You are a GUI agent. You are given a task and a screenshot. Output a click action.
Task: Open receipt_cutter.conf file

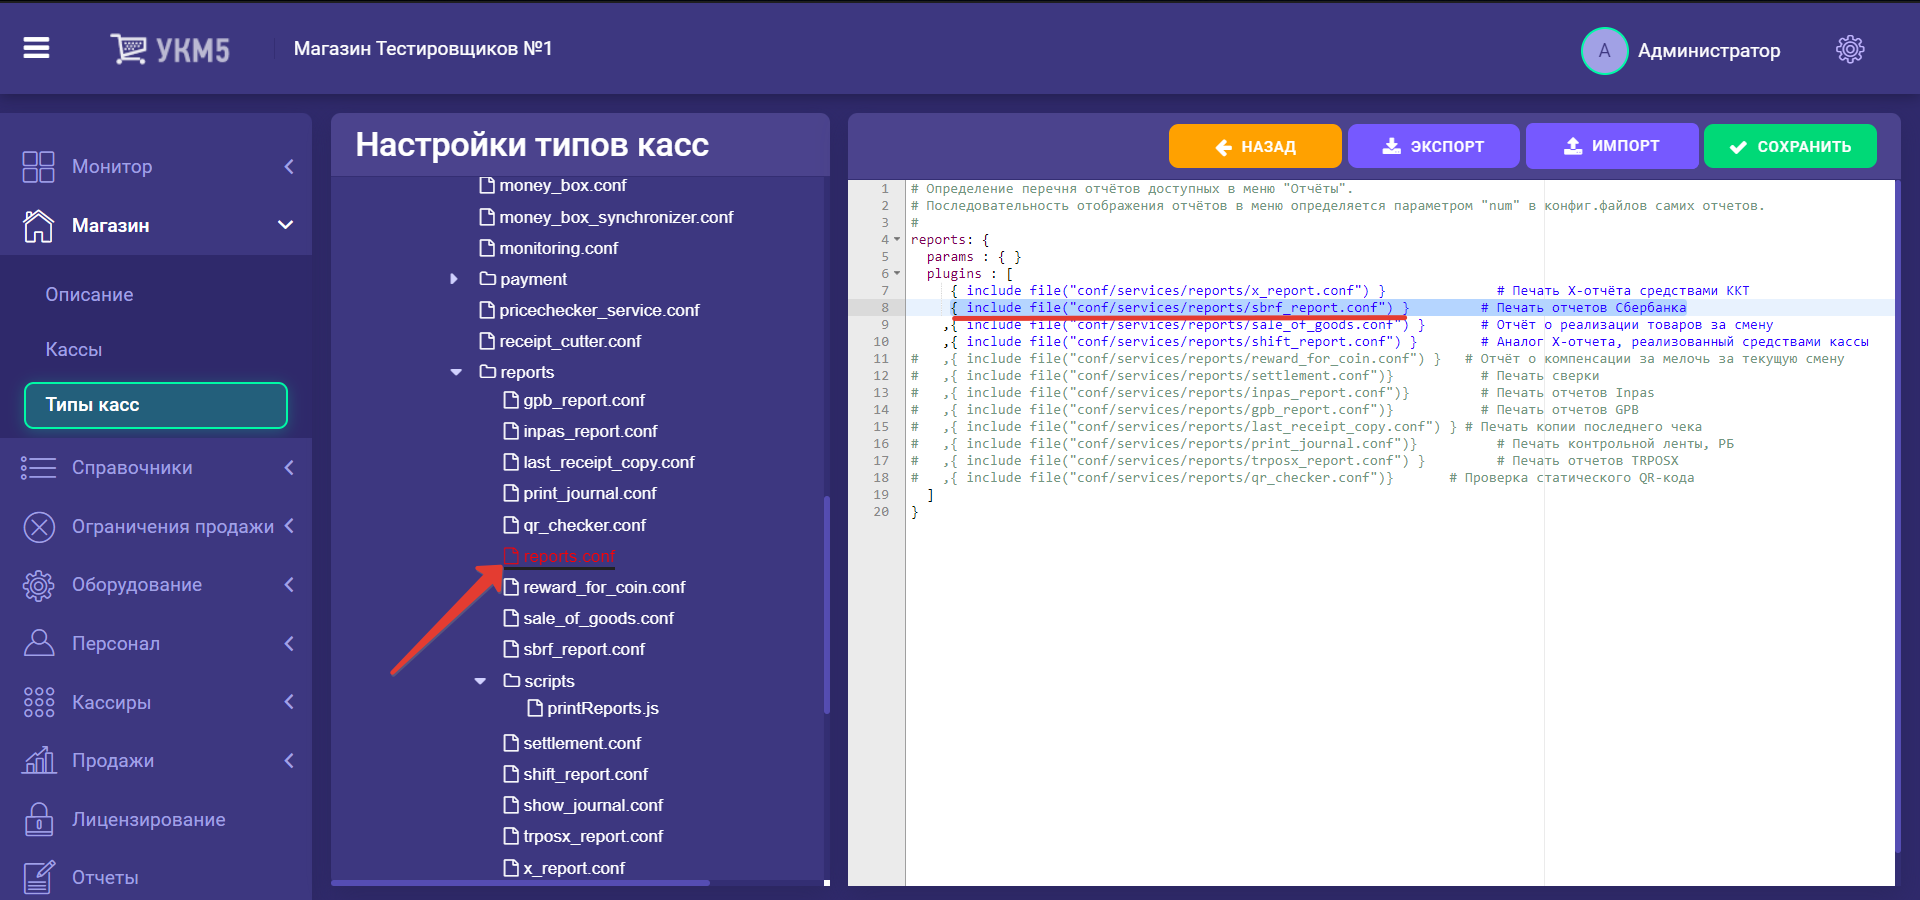click(570, 341)
